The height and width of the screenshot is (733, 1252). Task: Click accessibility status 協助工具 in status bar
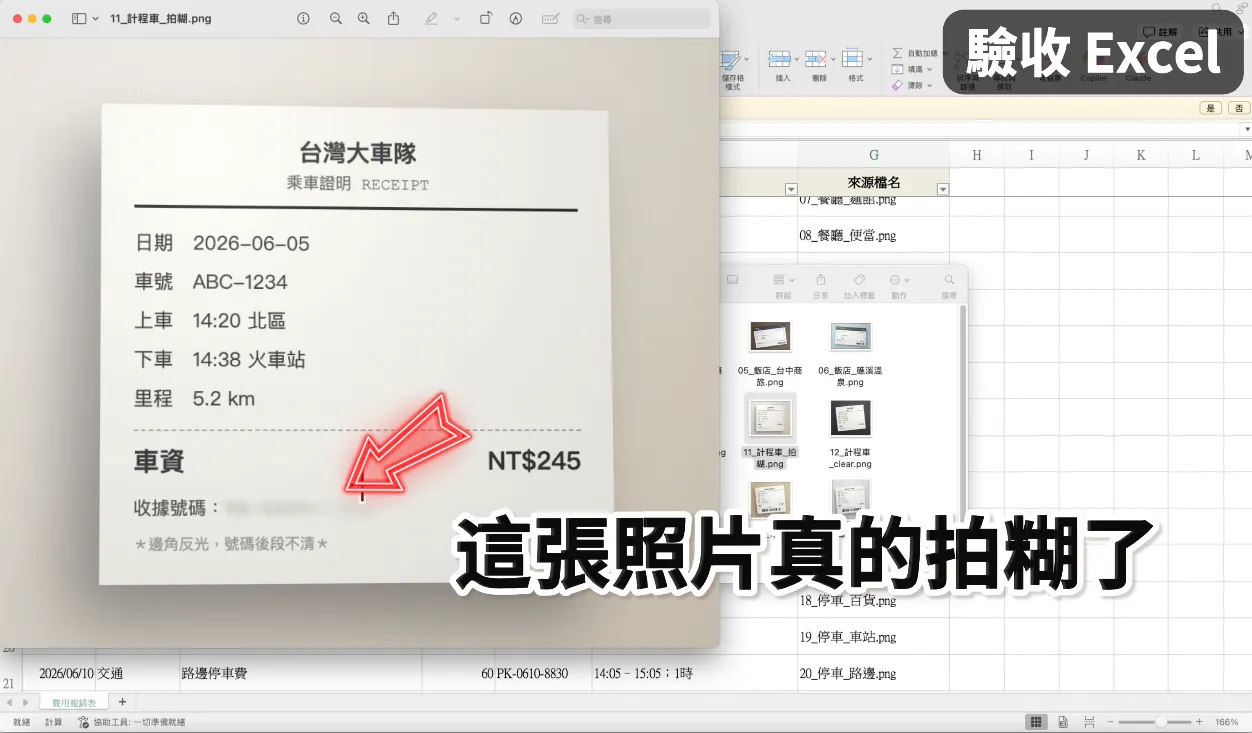click(x=132, y=722)
